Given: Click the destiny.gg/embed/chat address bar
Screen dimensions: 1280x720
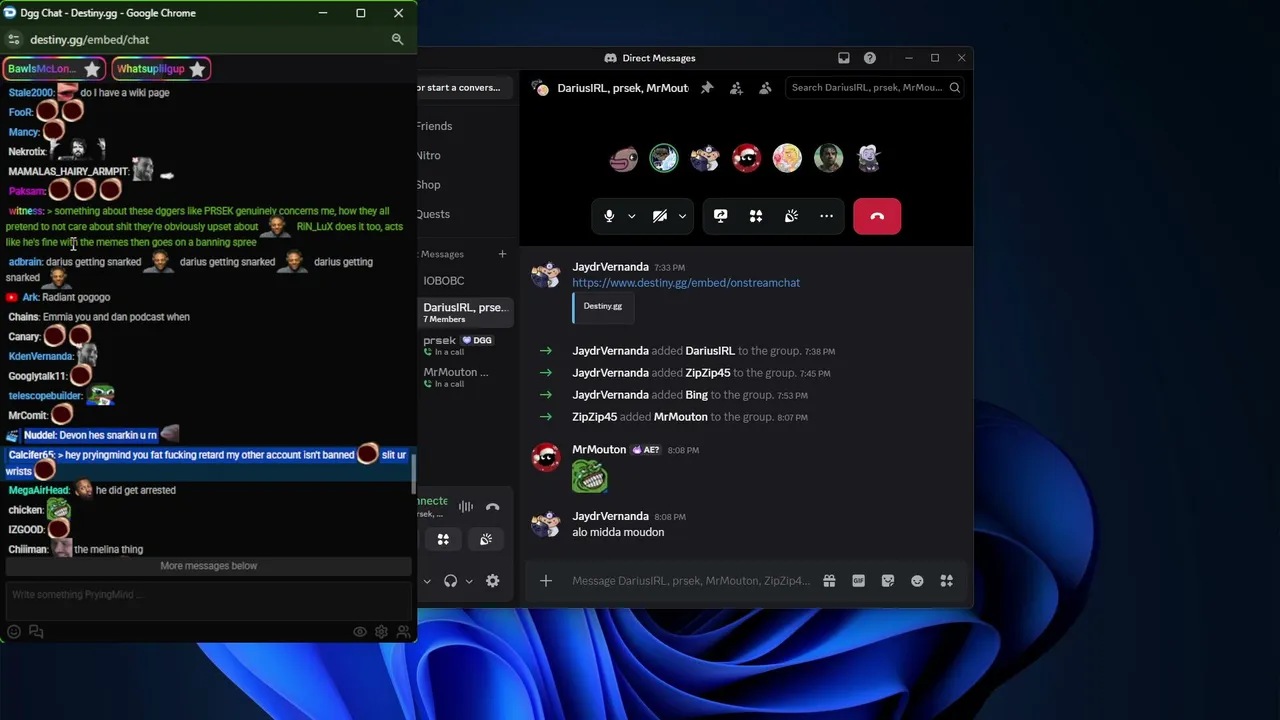Looking at the screenshot, I should [x=89, y=40].
